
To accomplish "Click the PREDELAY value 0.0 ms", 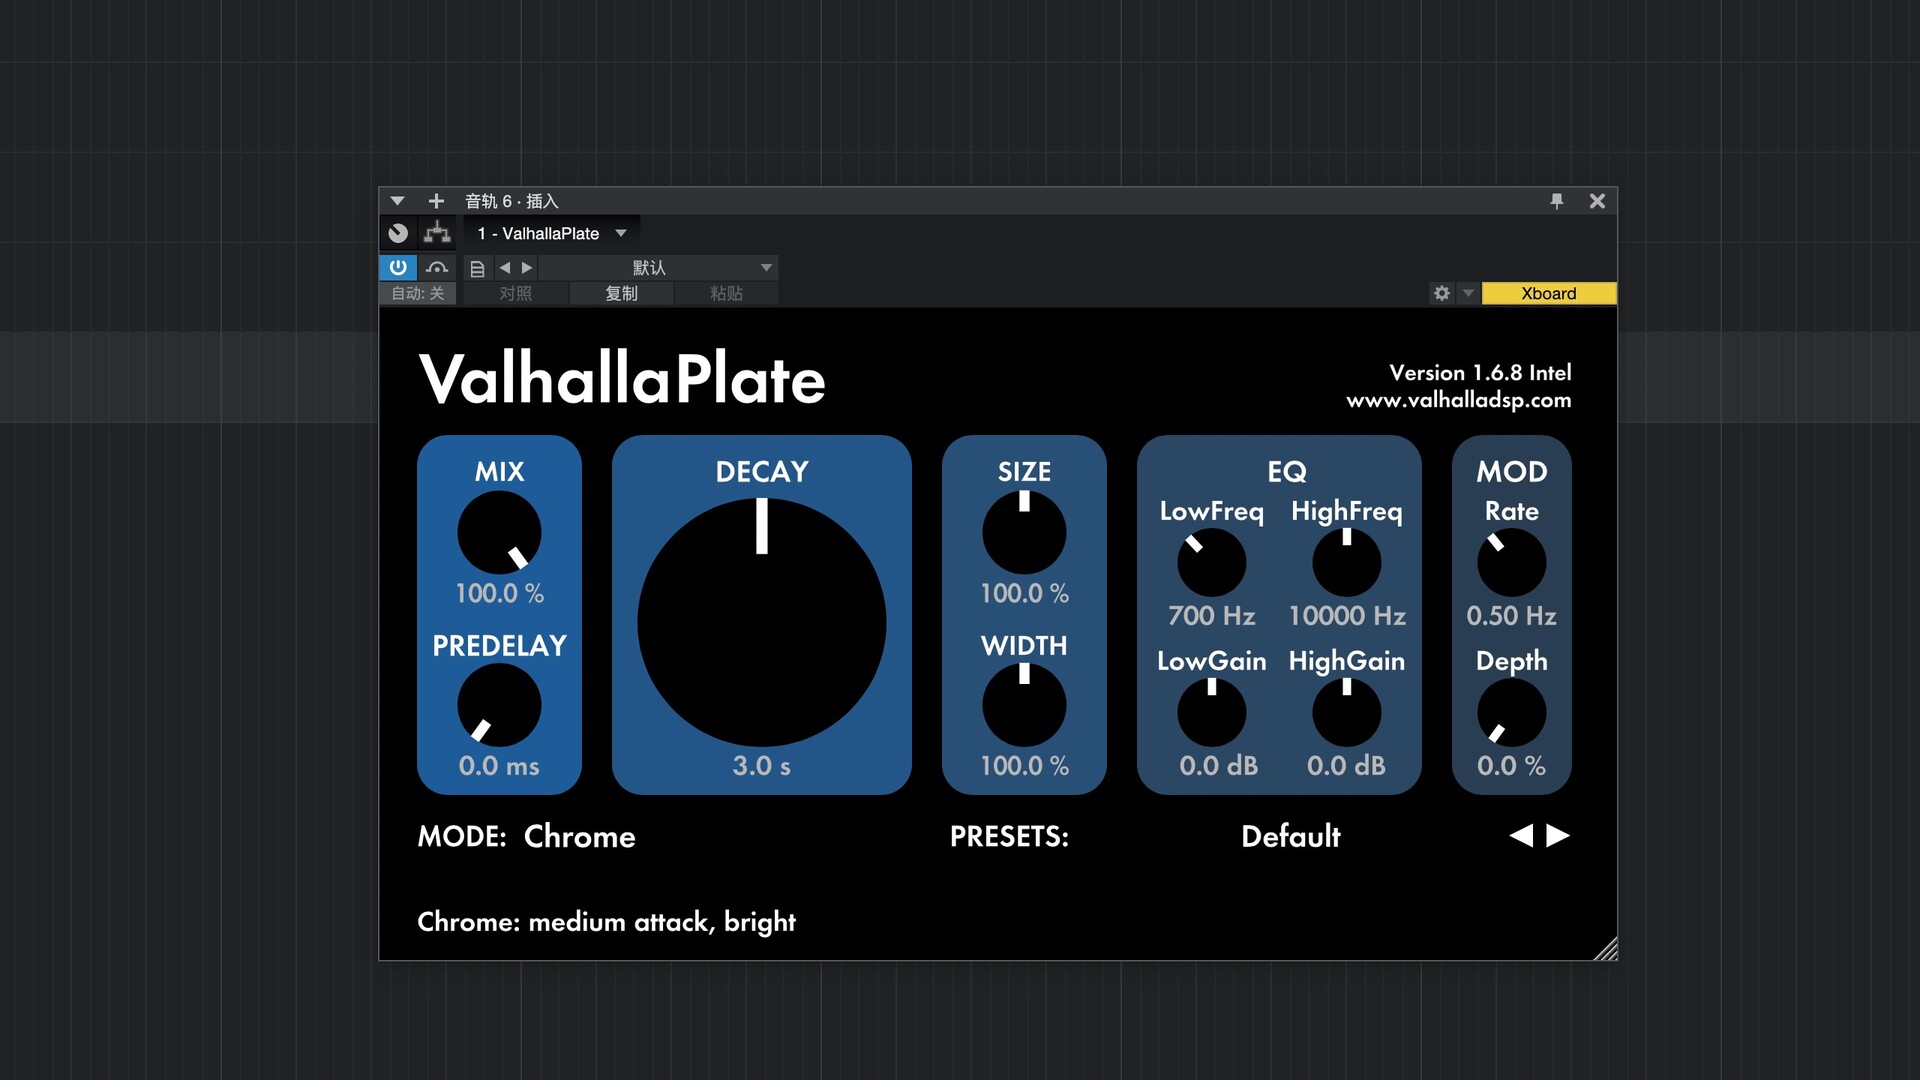I will pyautogui.click(x=499, y=766).
